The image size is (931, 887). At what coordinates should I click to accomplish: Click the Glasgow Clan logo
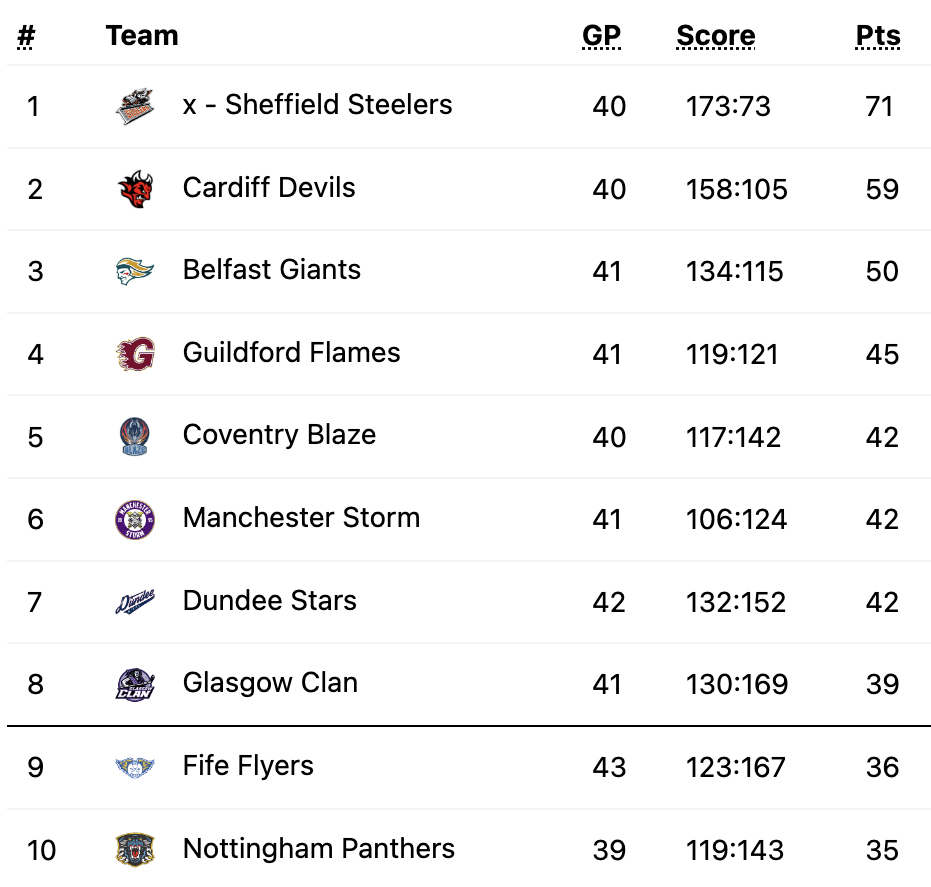pyautogui.click(x=135, y=684)
